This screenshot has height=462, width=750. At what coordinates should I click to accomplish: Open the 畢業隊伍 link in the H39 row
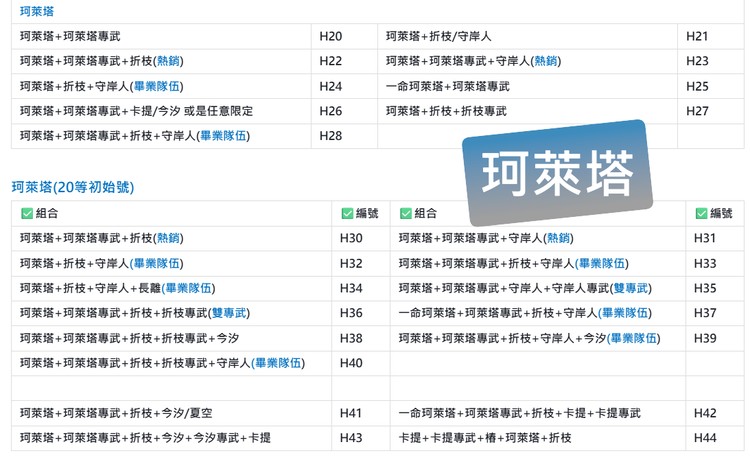point(634,338)
